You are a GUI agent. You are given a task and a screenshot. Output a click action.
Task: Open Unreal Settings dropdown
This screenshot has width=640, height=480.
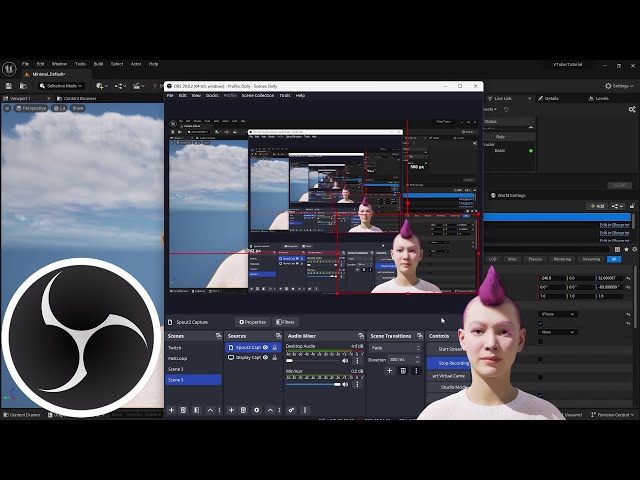click(619, 86)
